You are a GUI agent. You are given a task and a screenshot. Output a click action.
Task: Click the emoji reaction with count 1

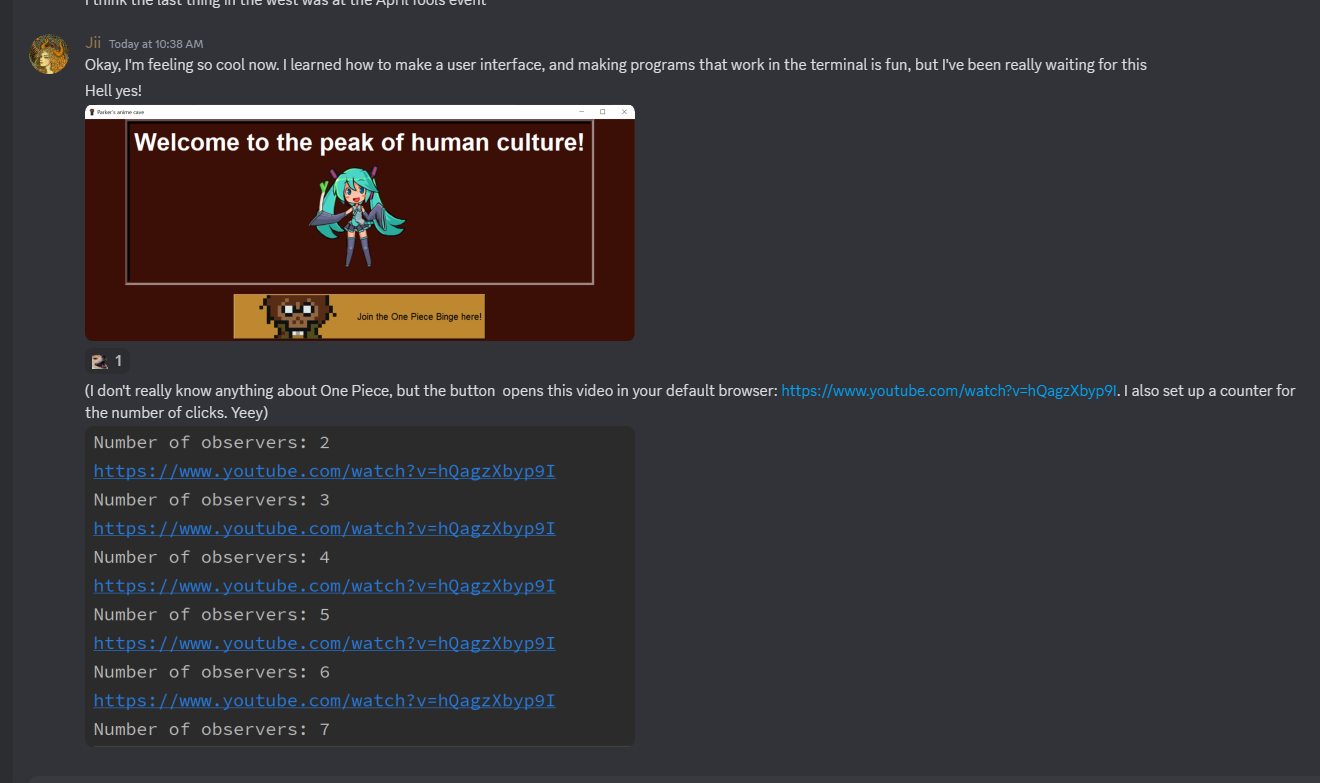click(x=107, y=361)
